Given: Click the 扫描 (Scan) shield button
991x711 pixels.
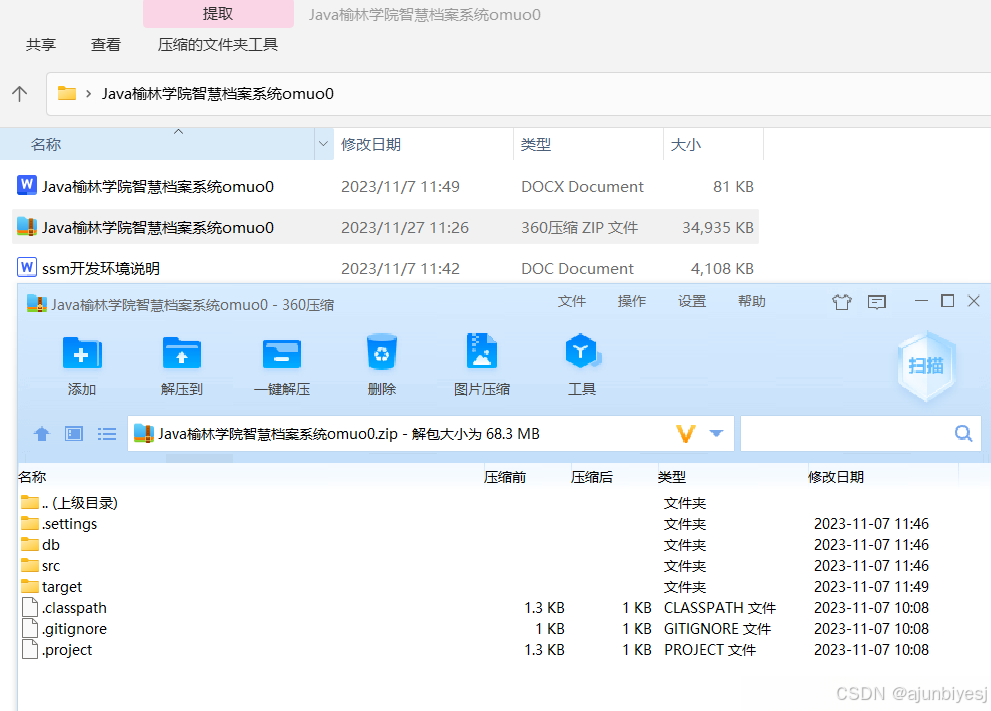Looking at the screenshot, I should click(926, 366).
